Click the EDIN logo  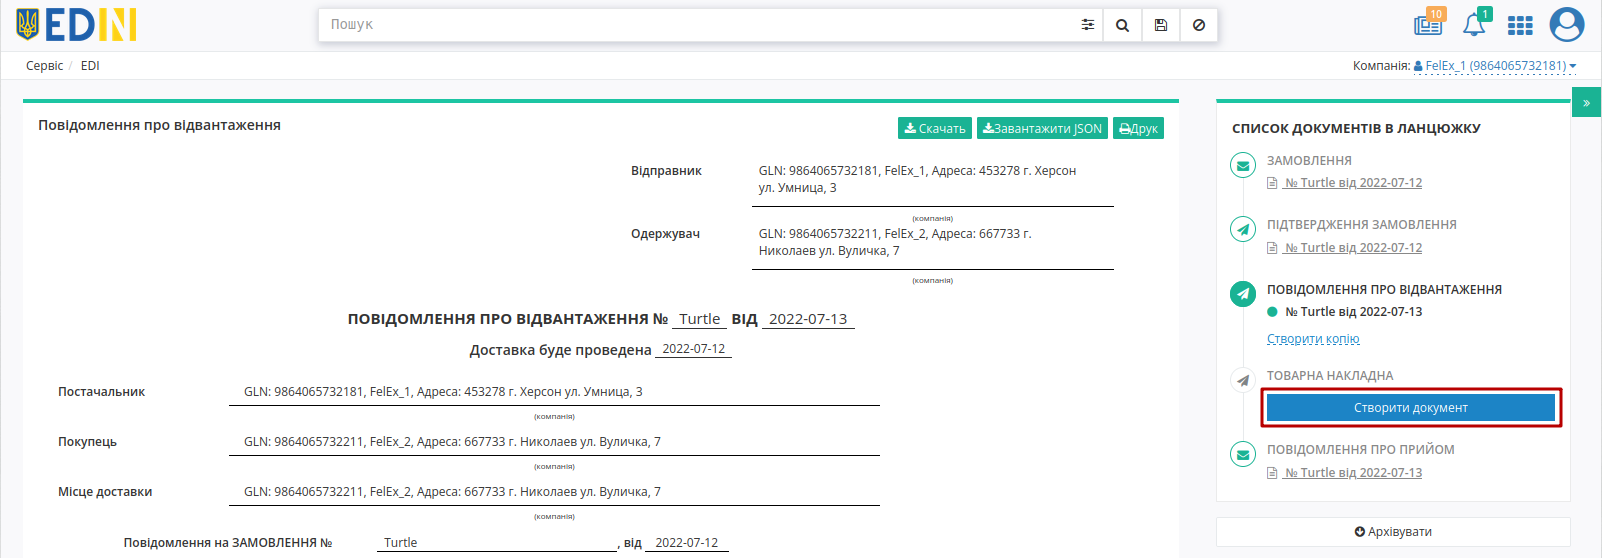click(x=76, y=24)
